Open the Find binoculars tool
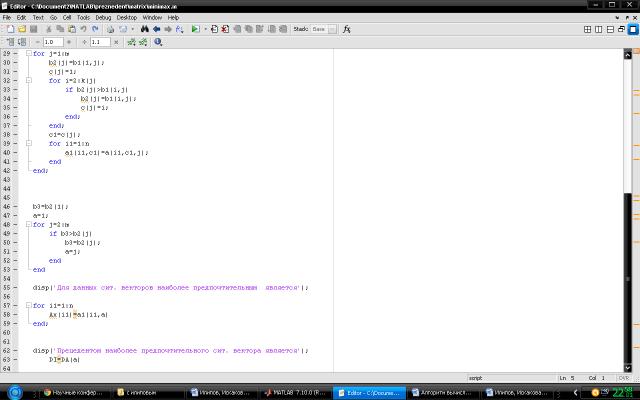 pyautogui.click(x=145, y=30)
